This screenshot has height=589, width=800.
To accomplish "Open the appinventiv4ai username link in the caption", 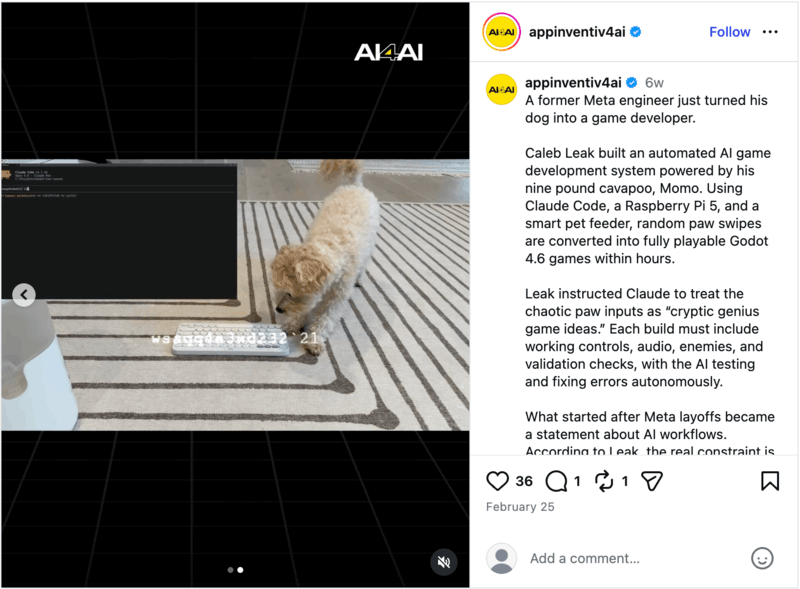I will tap(573, 82).
